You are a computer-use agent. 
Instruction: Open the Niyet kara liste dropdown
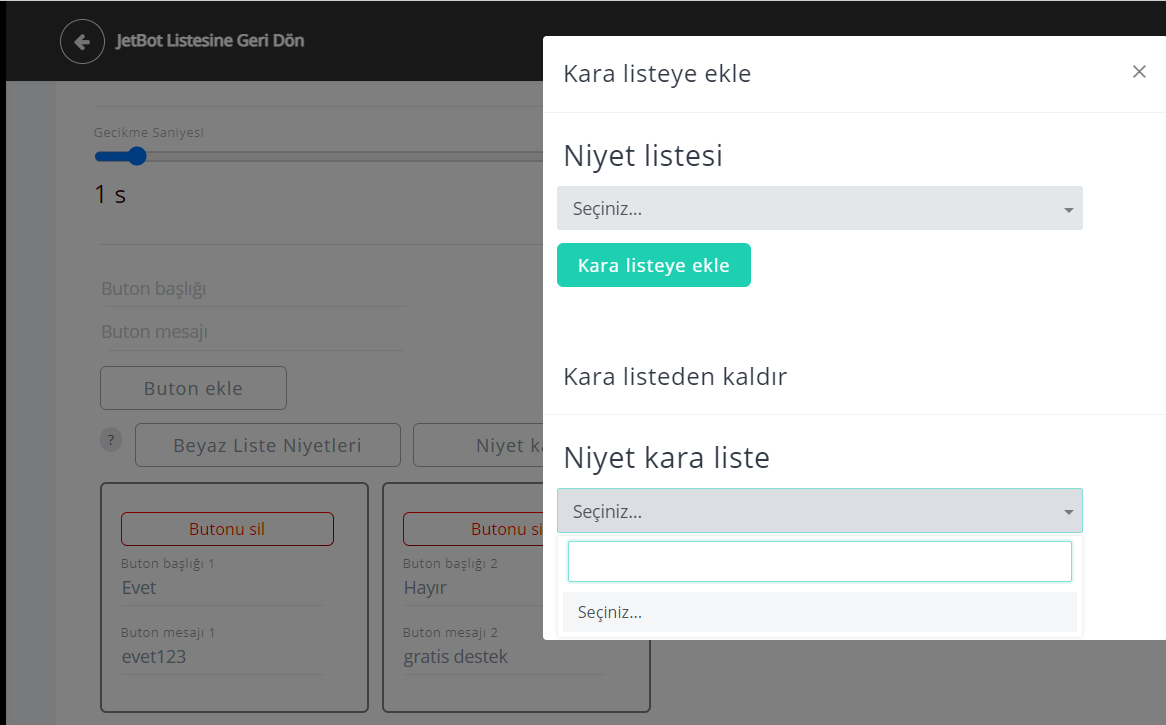[819, 511]
